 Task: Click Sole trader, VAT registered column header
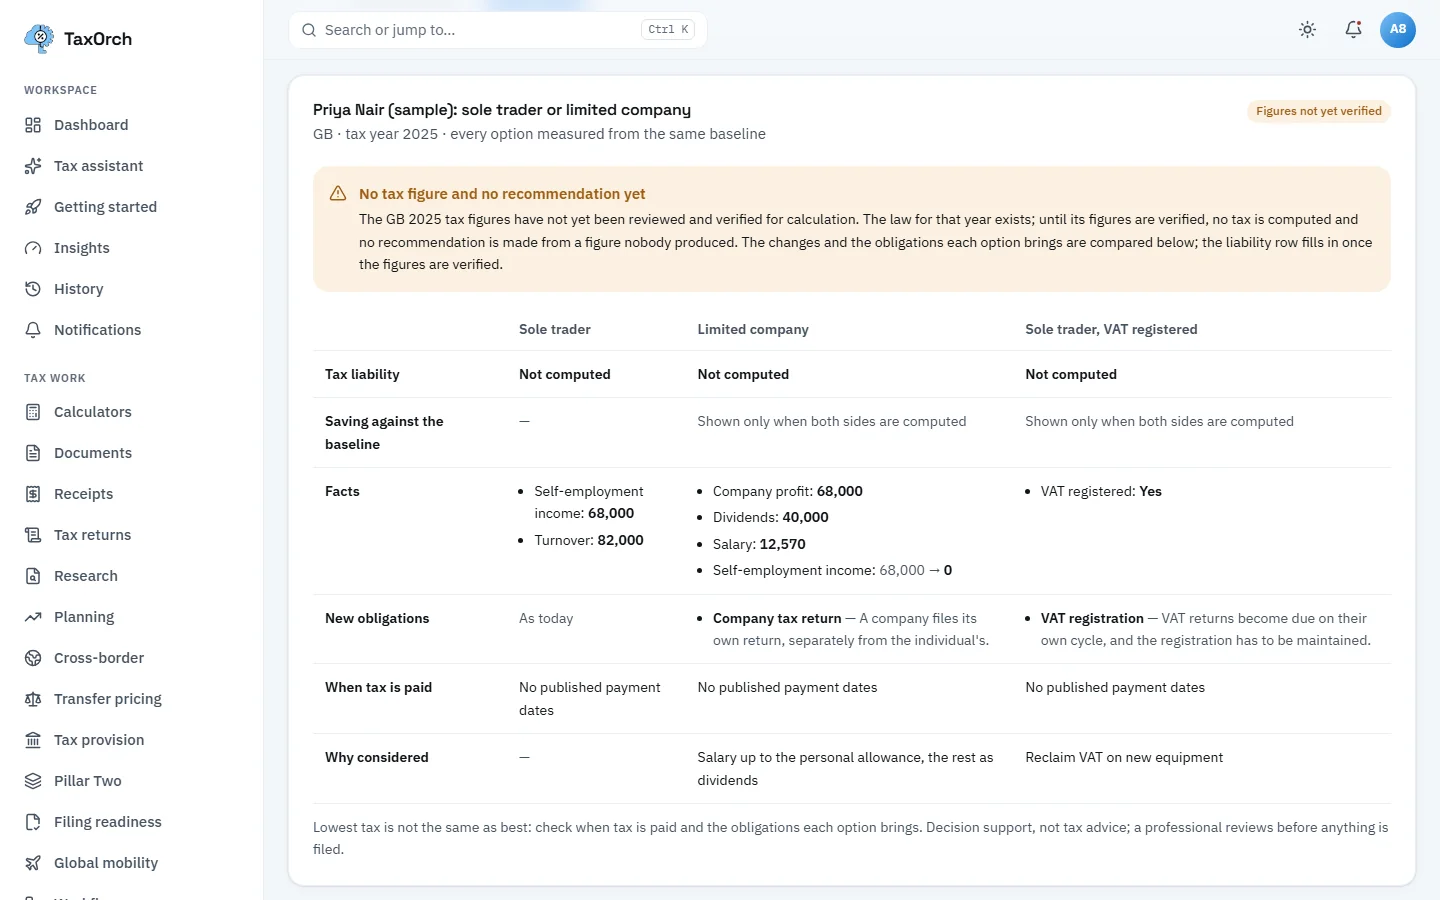[1111, 329]
